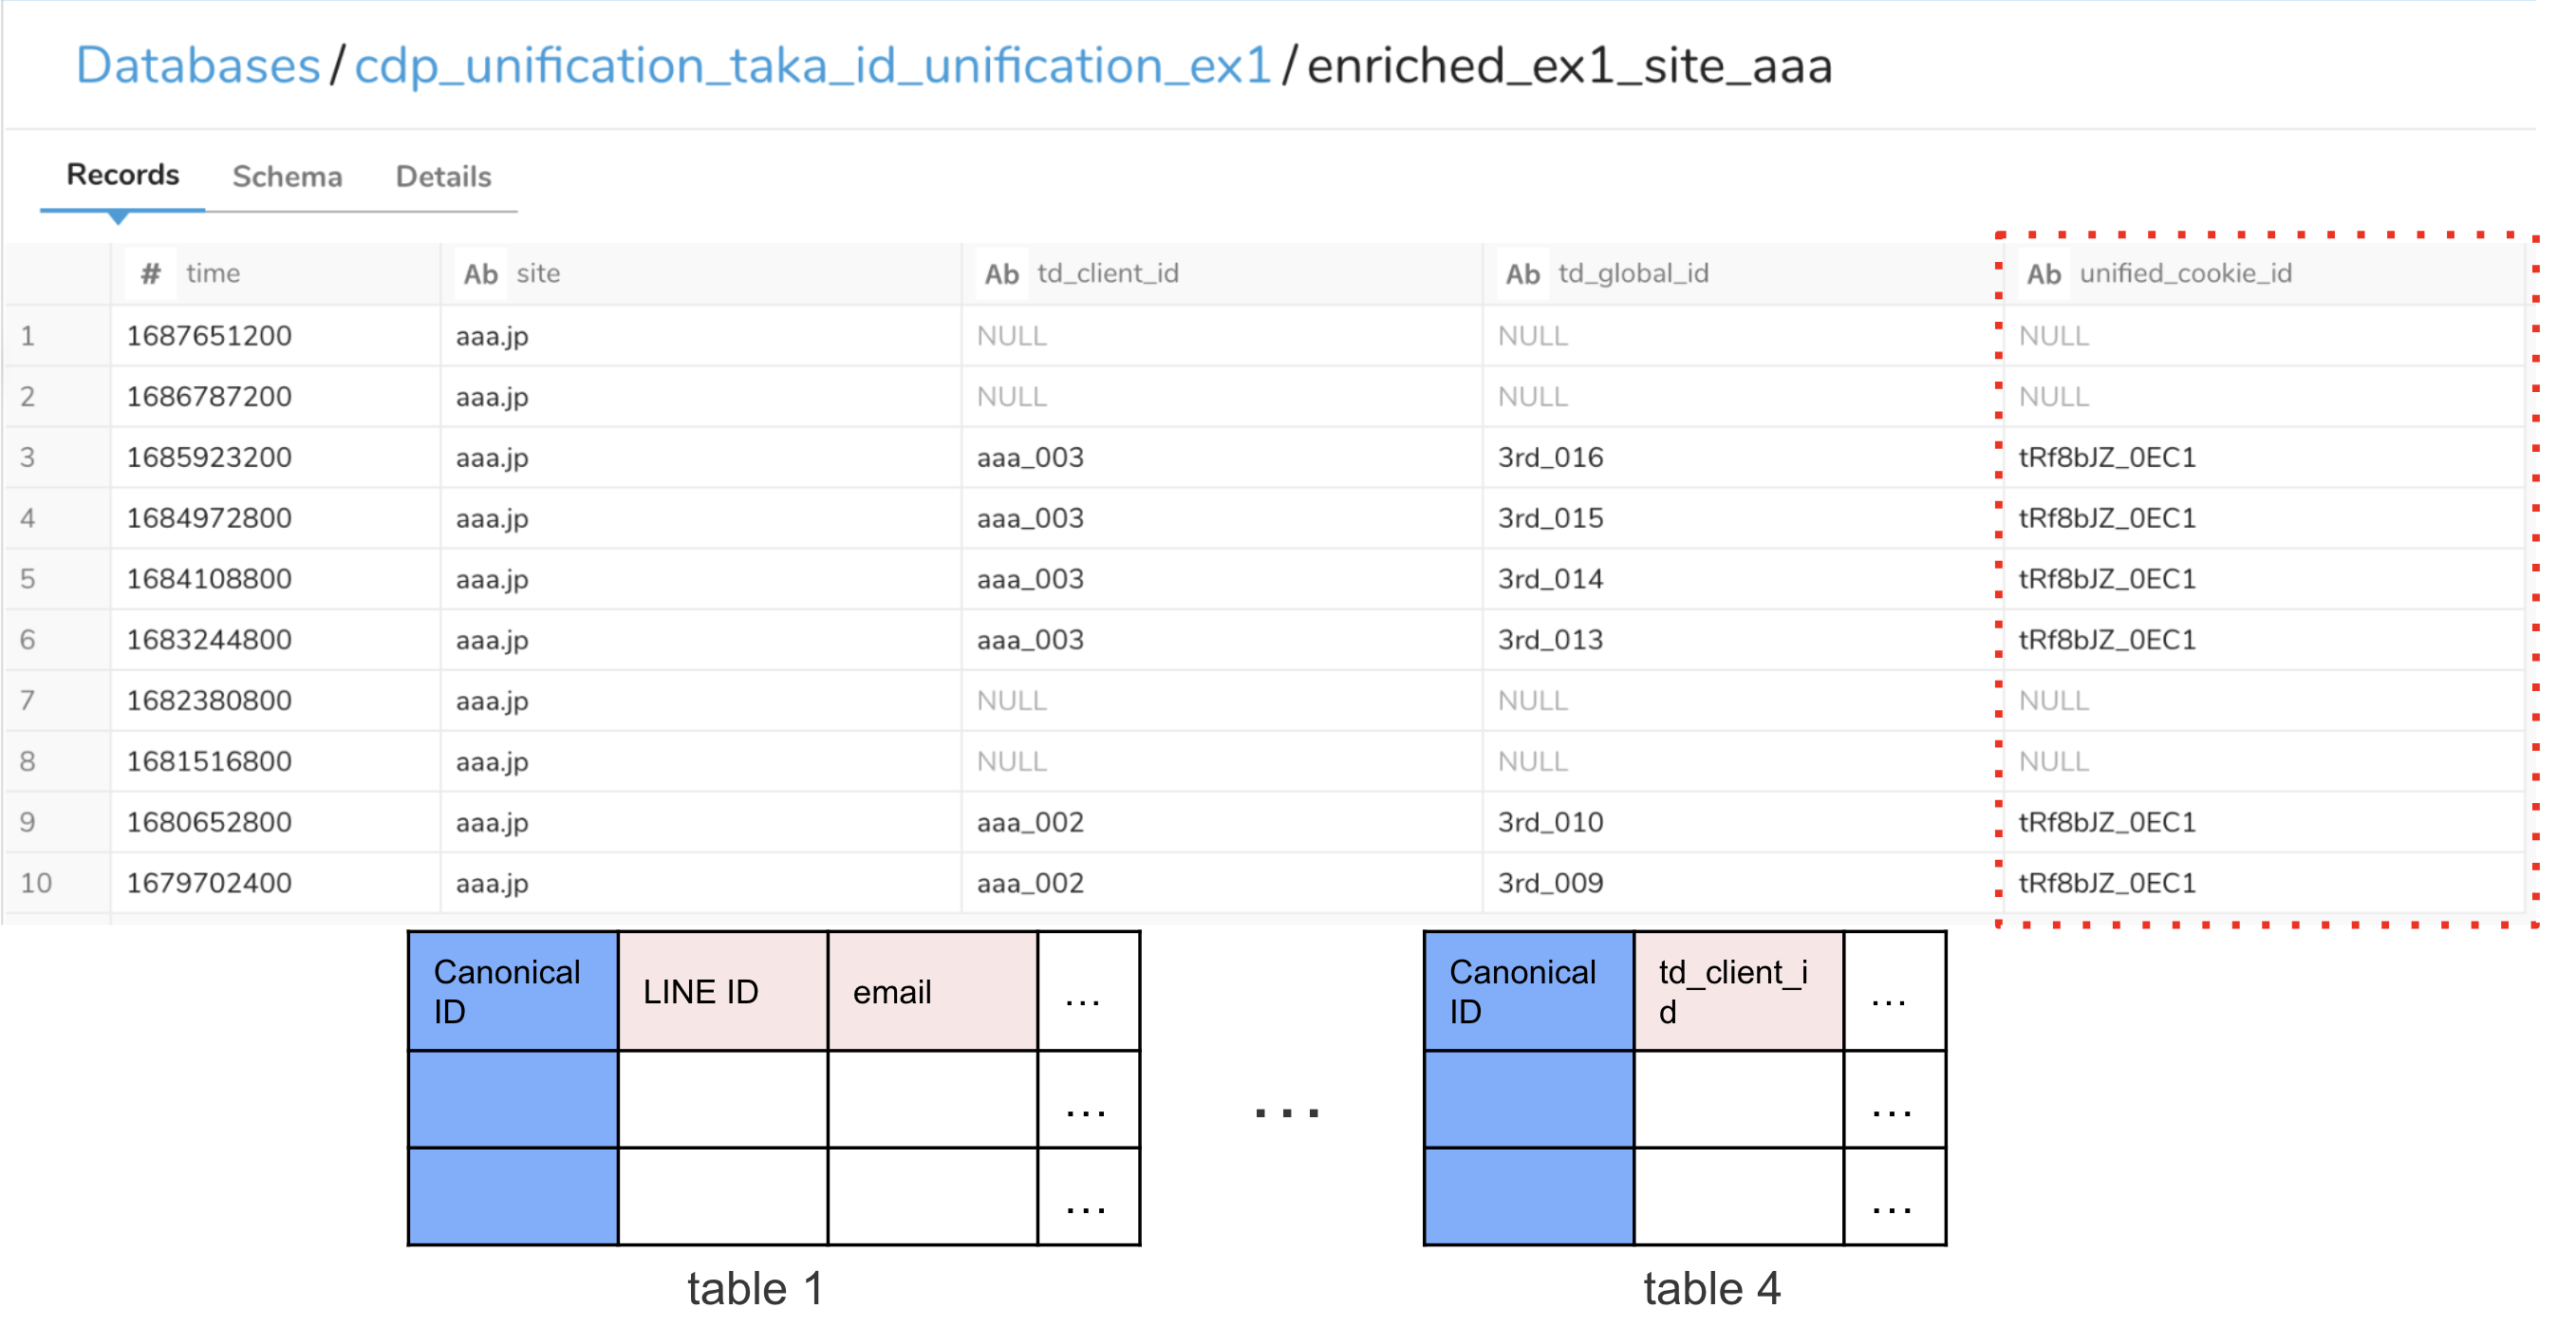Click the blue Canonical ID header in table 1

(x=513, y=991)
